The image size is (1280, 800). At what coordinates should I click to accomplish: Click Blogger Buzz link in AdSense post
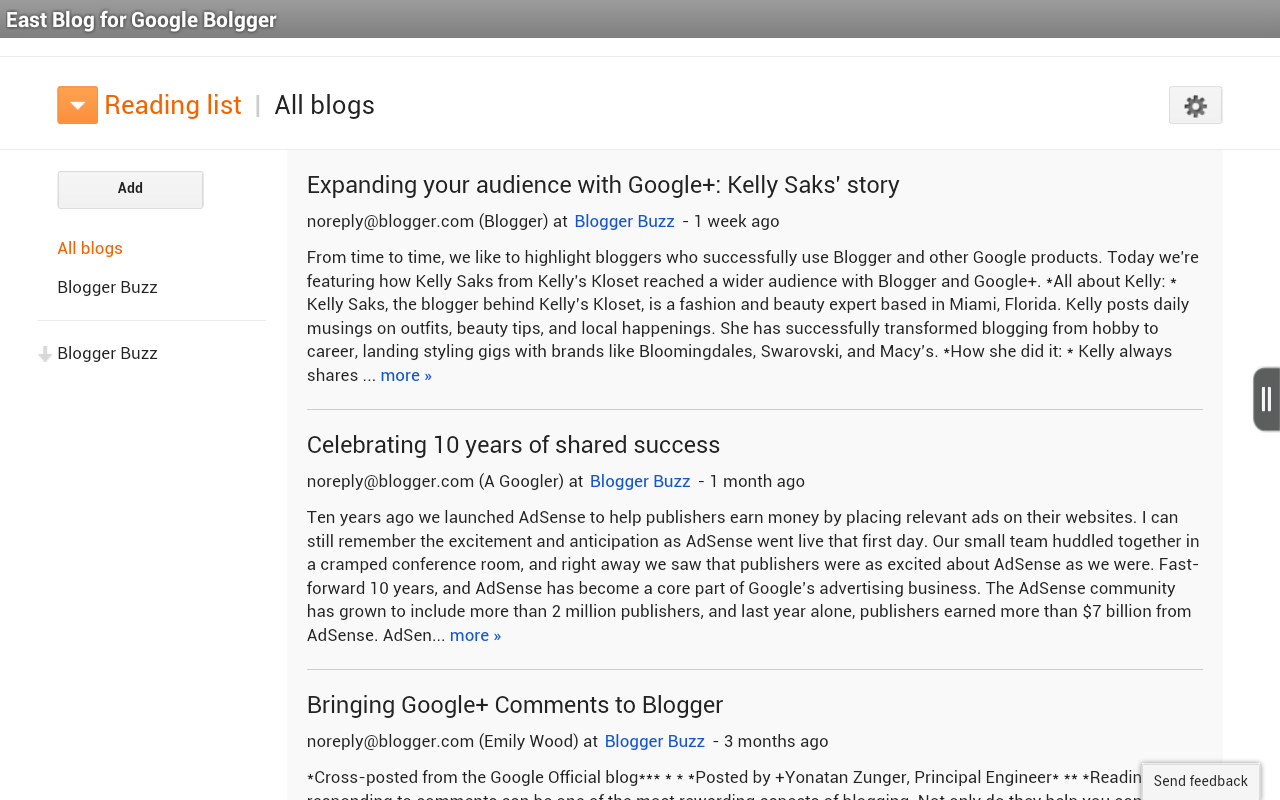tap(640, 481)
